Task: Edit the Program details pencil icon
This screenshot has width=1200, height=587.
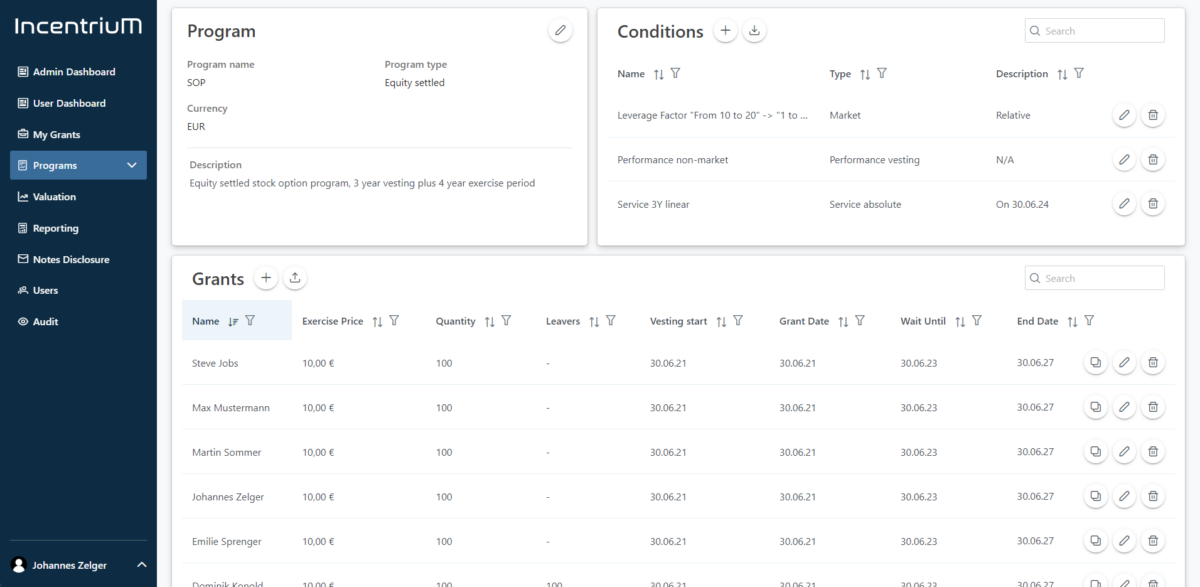Action: pyautogui.click(x=561, y=31)
